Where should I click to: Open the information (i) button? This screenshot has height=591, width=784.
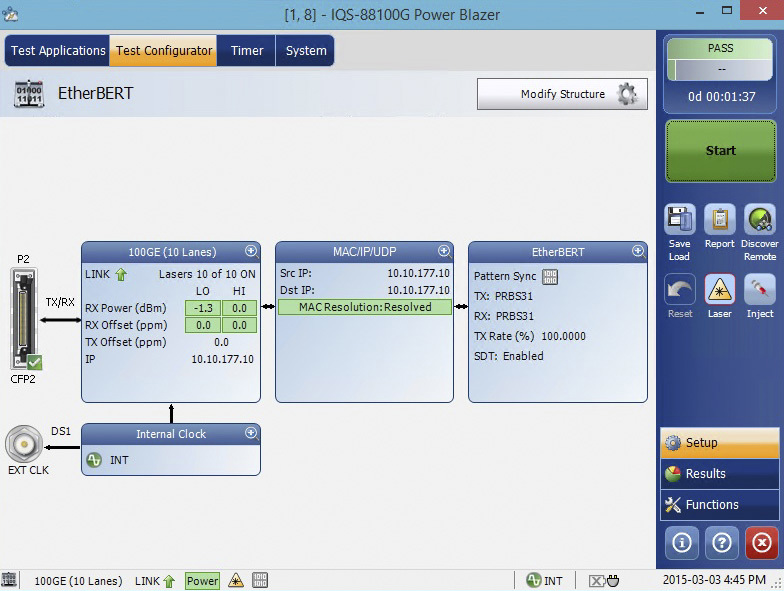pyautogui.click(x=682, y=542)
